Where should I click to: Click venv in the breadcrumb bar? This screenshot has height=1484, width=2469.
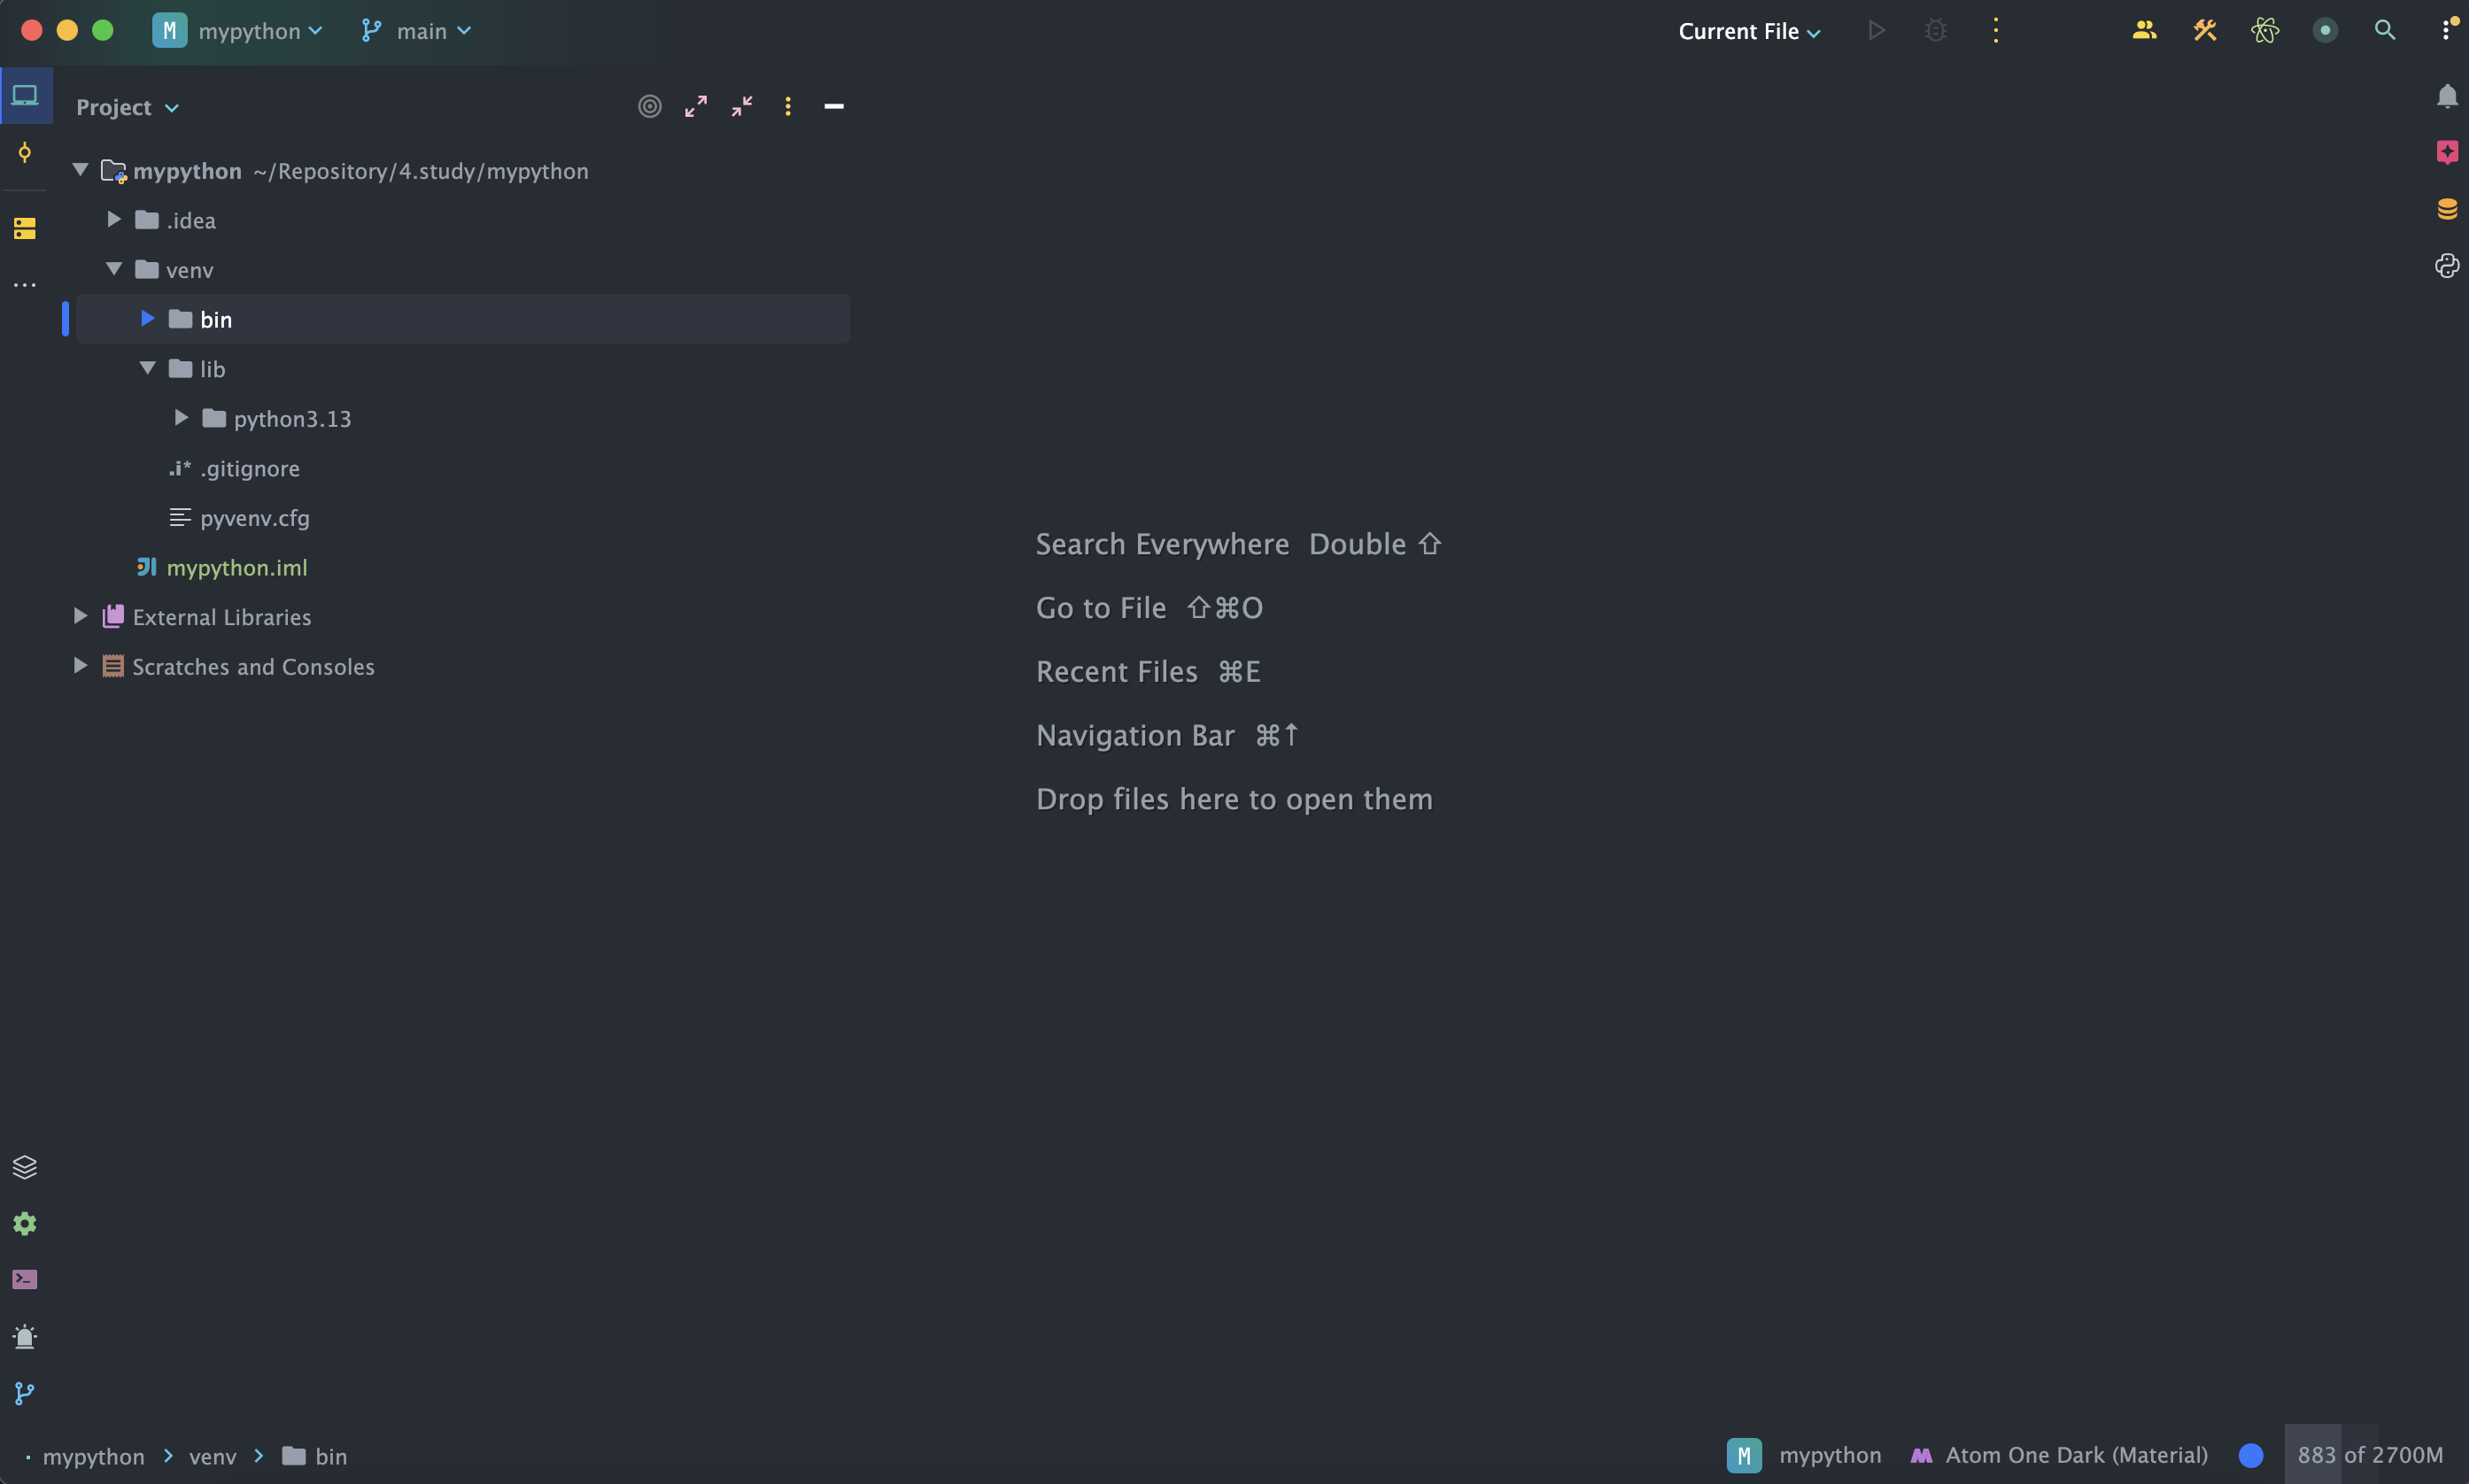tap(213, 1456)
